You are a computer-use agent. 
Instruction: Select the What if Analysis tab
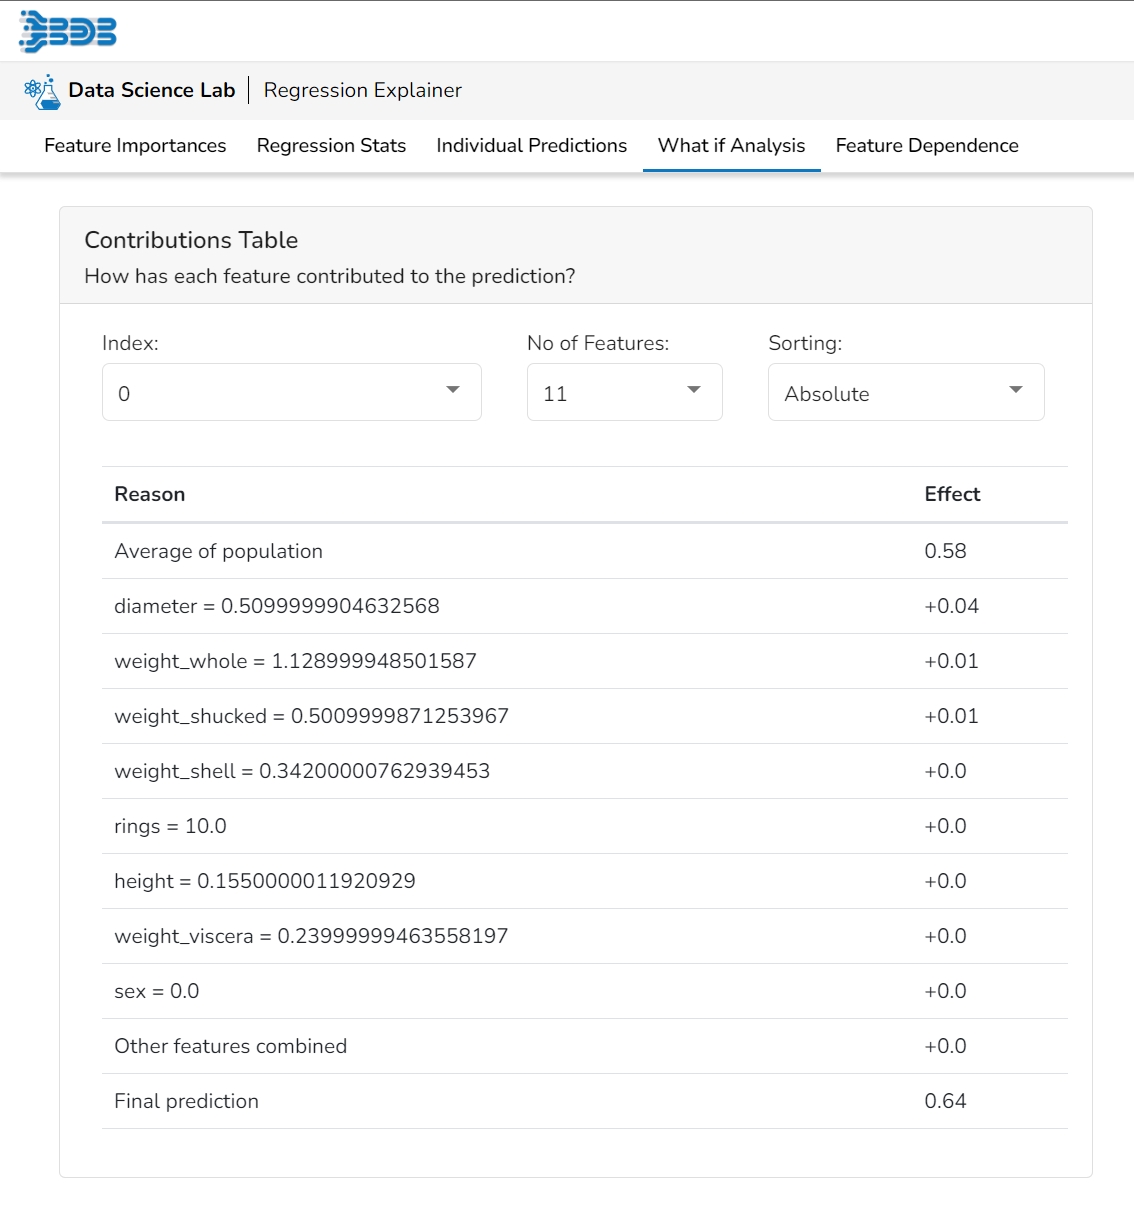731,146
